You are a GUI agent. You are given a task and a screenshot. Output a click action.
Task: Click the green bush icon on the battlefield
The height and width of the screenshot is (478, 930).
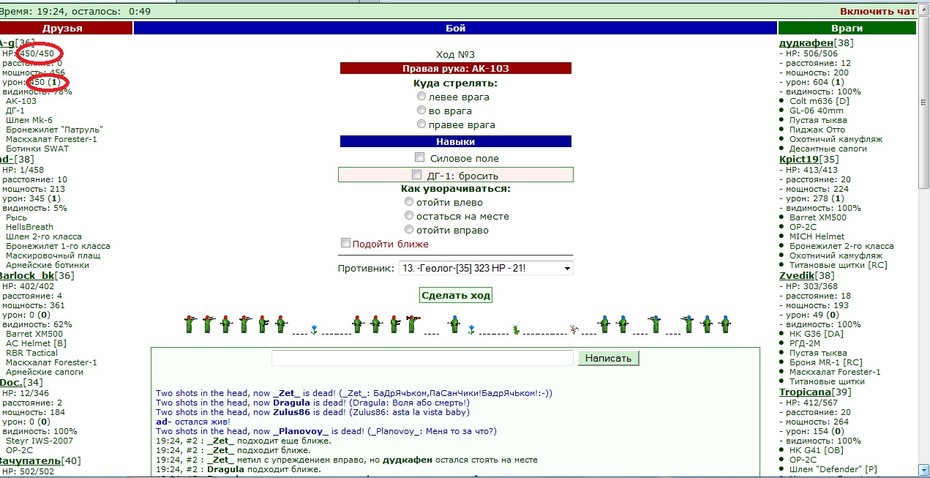517,328
